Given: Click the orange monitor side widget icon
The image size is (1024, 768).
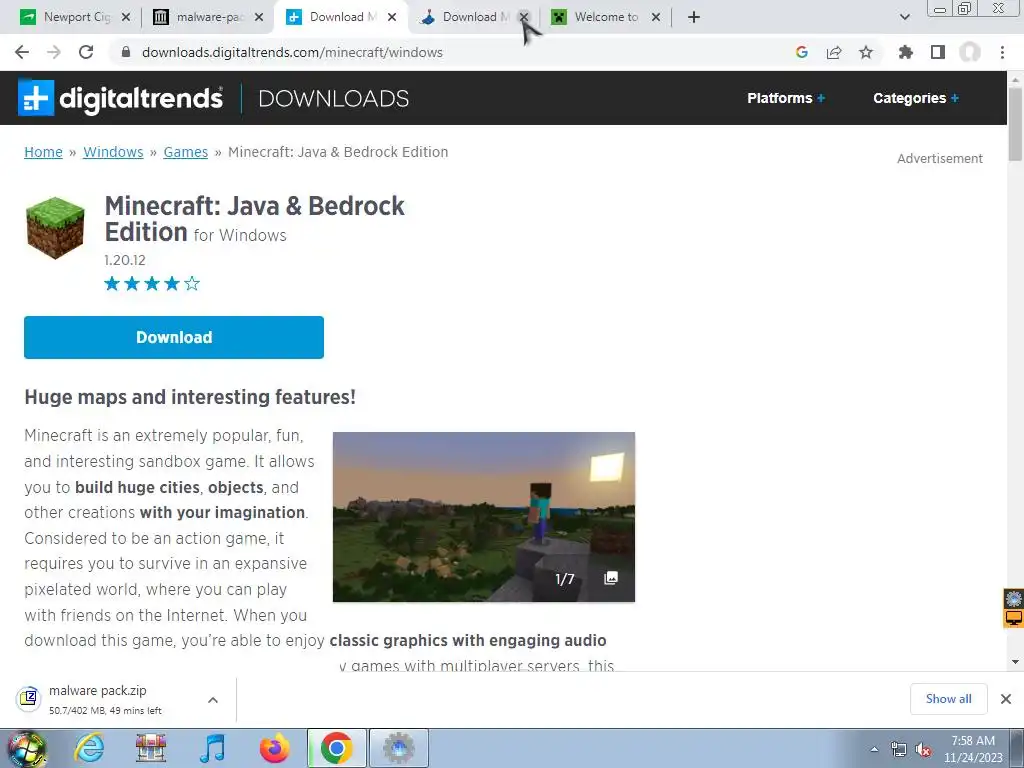Looking at the screenshot, I should 1014,618.
